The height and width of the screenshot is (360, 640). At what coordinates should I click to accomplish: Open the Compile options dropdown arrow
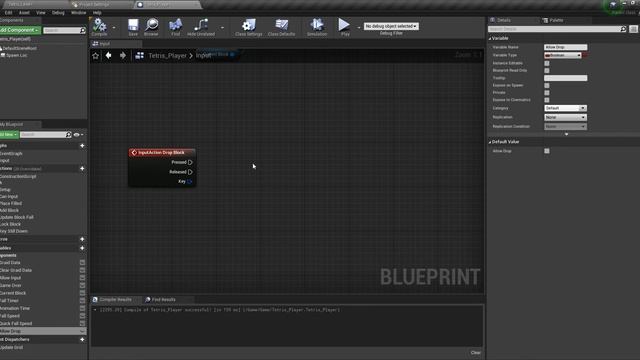[x=114, y=28]
